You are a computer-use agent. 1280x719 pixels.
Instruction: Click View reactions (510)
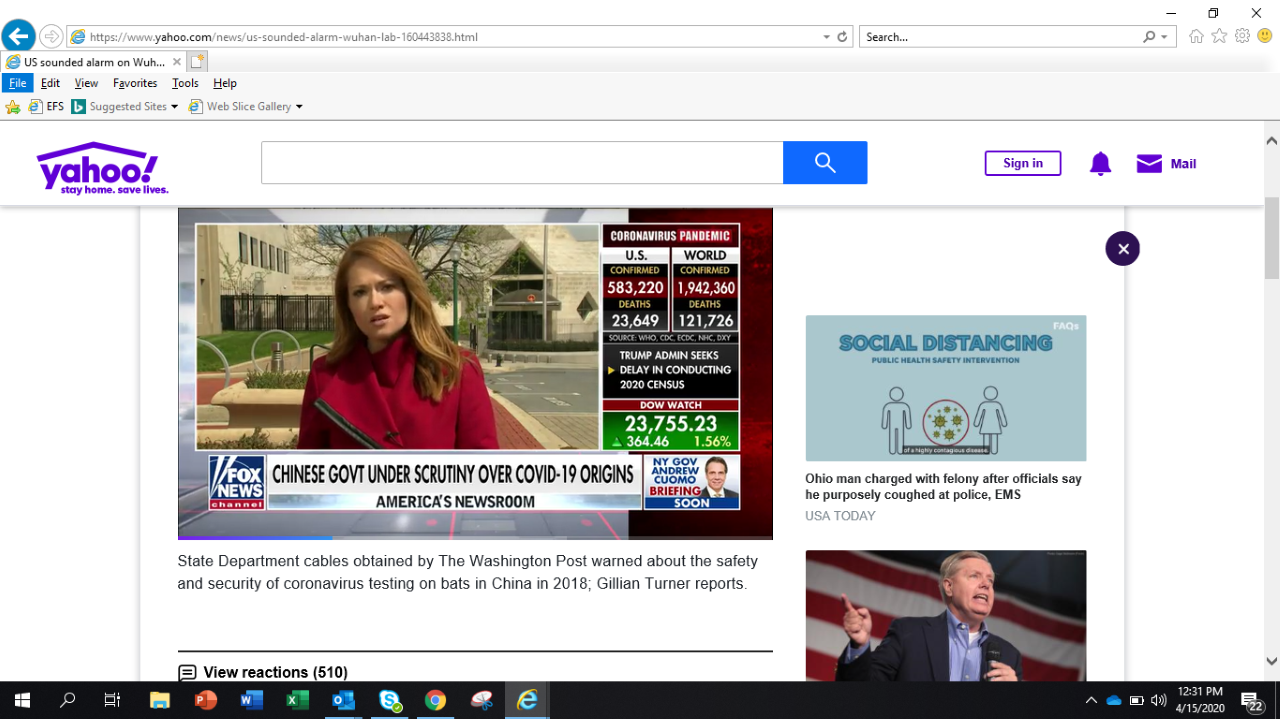pos(274,672)
